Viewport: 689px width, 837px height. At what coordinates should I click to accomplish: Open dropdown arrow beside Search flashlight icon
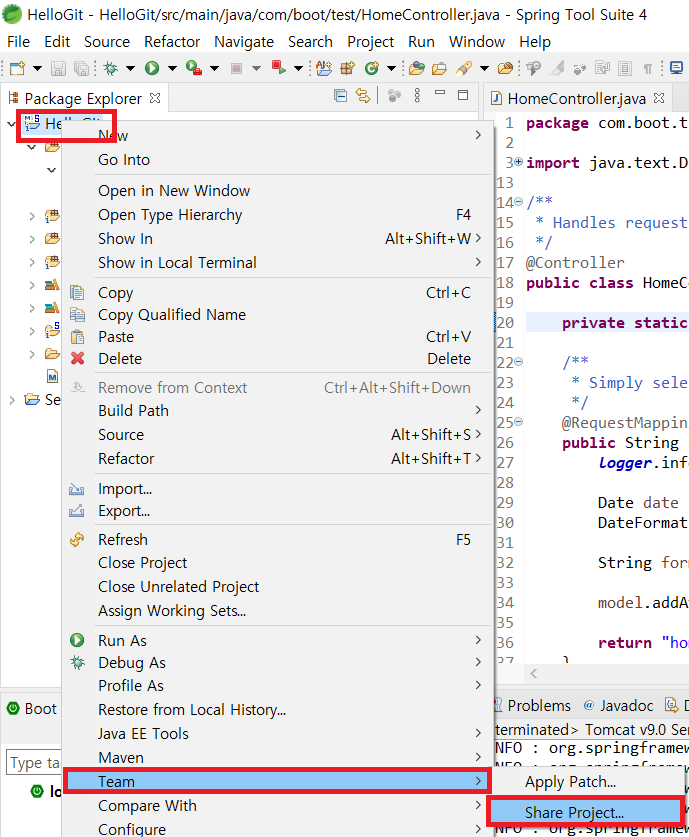[x=484, y=68]
